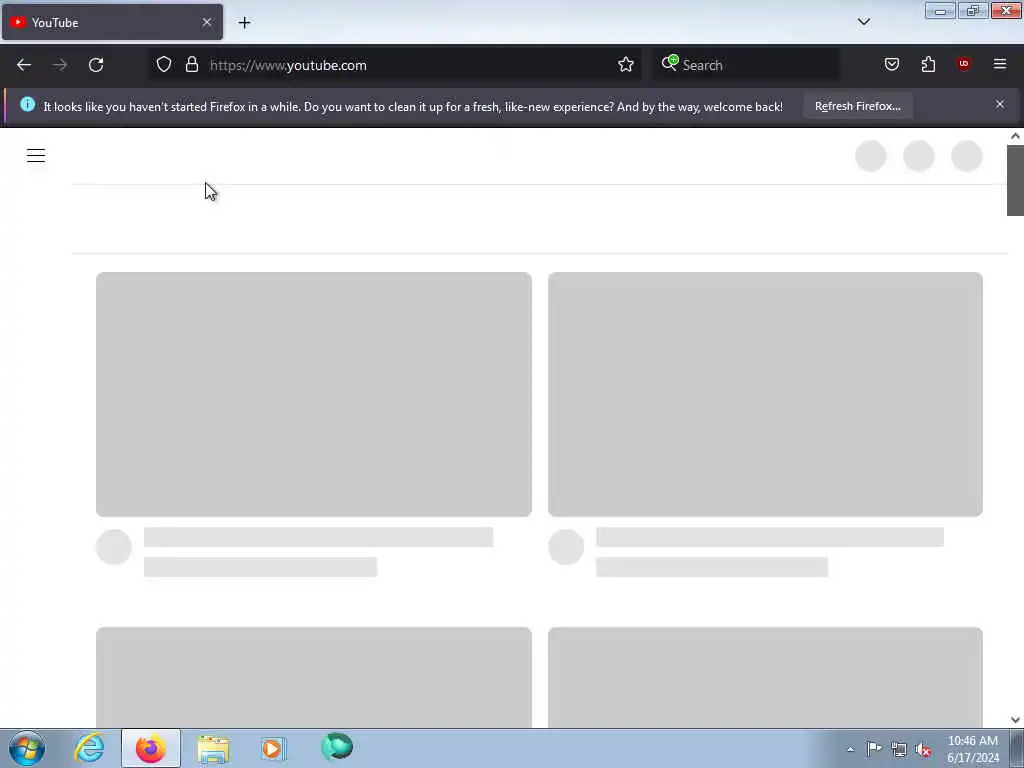Open the Pocket save icon
1024x768 pixels.
(x=892, y=65)
